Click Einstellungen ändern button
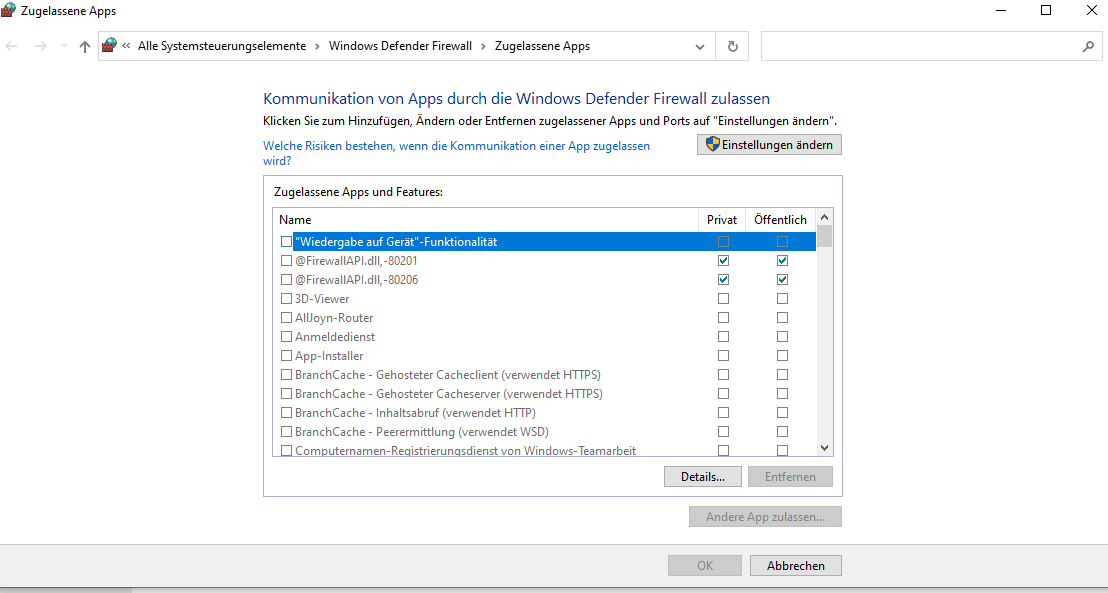This screenshot has height=593, width=1108. (769, 145)
